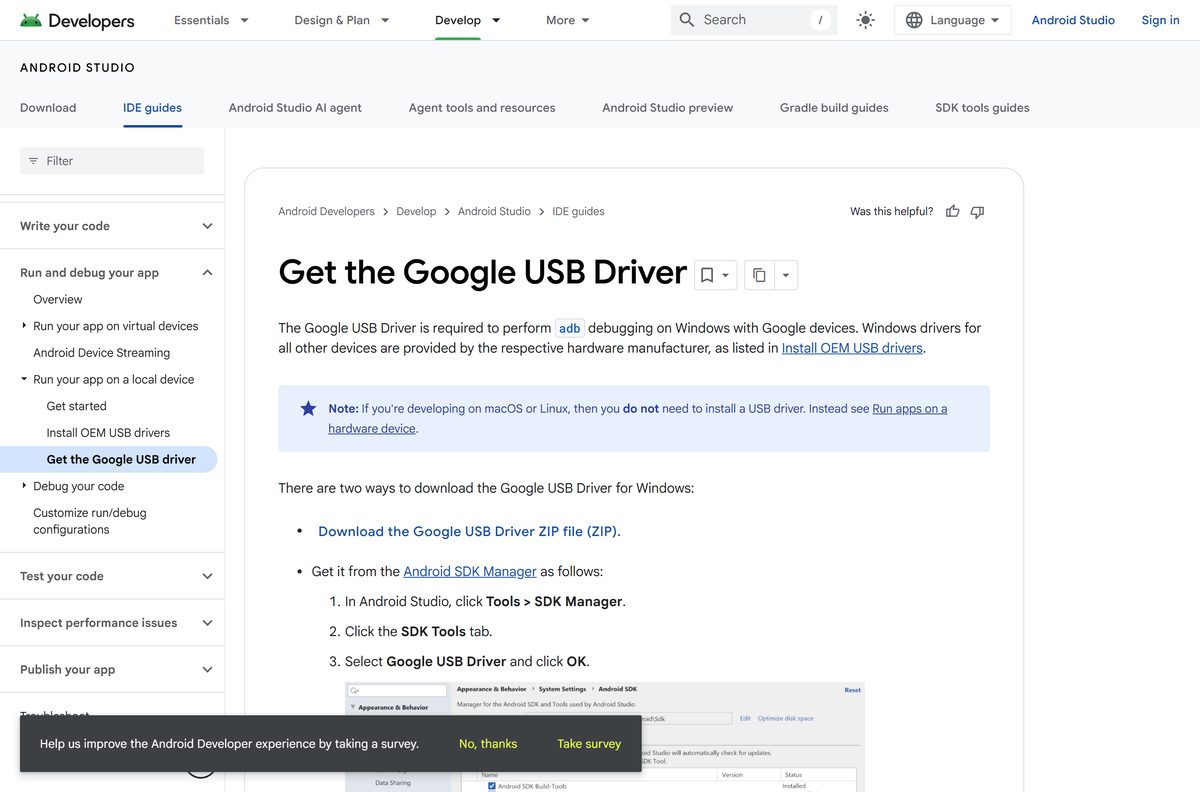The width and height of the screenshot is (1200, 792).
Task: Open the Install OEM USB drivers link in the article text
Action: (852, 349)
